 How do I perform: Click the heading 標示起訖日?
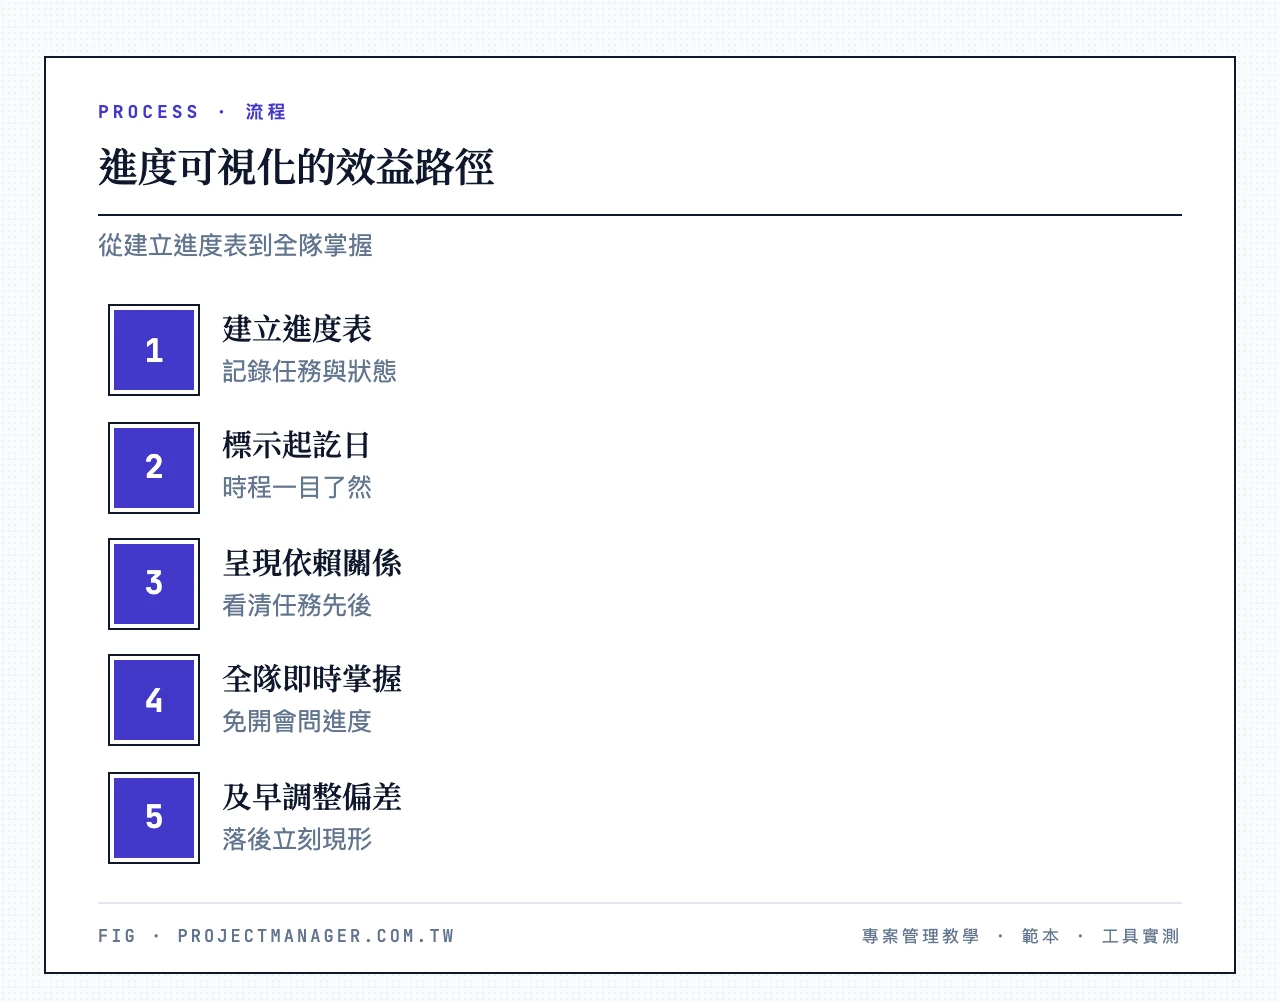tap(297, 445)
